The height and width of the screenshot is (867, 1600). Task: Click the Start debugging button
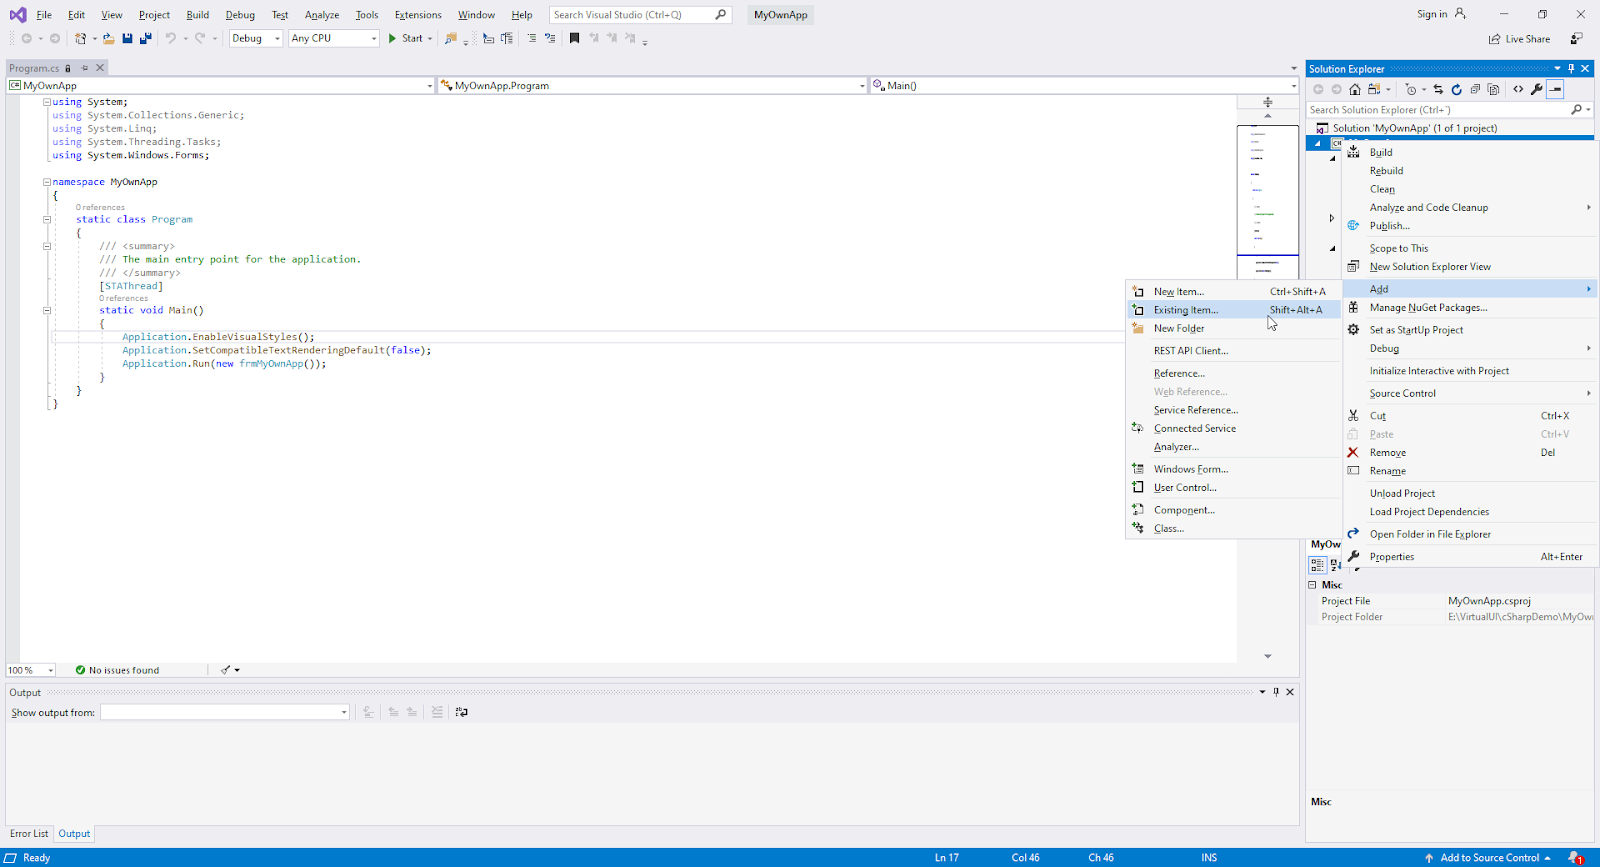tap(405, 38)
